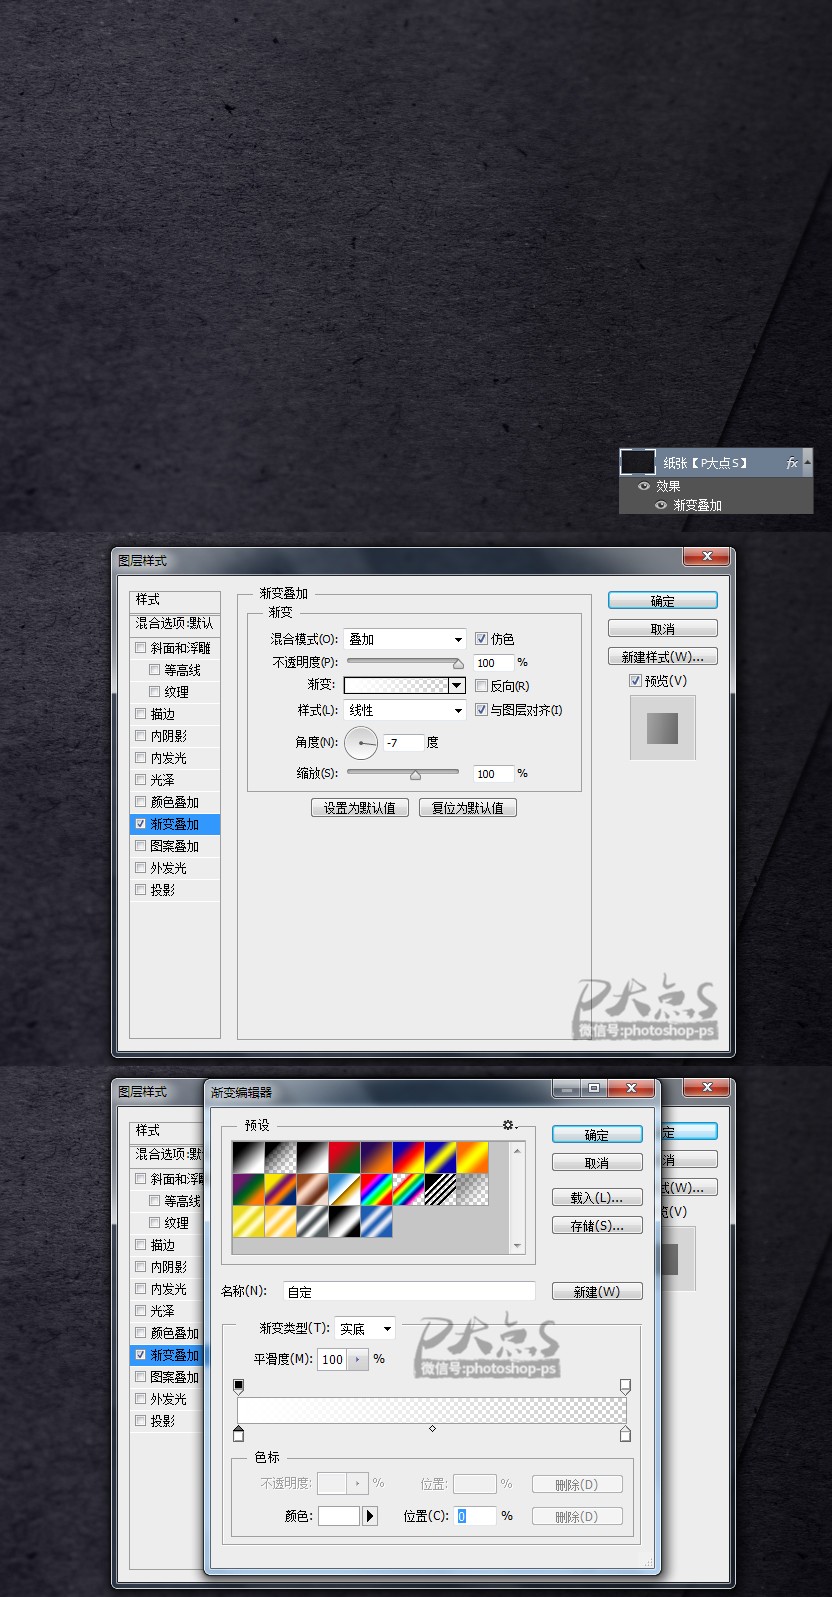Open the gear menu of the gradient presets
This screenshot has height=1597, width=832.
click(510, 1125)
